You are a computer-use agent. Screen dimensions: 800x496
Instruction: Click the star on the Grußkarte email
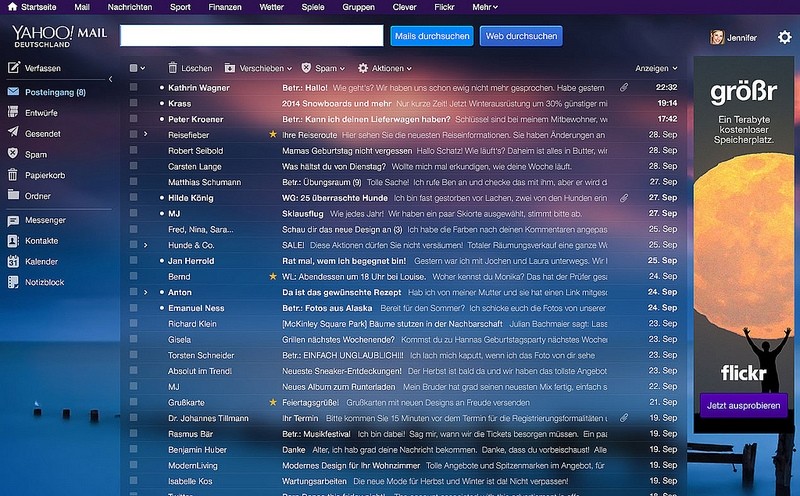coord(273,402)
